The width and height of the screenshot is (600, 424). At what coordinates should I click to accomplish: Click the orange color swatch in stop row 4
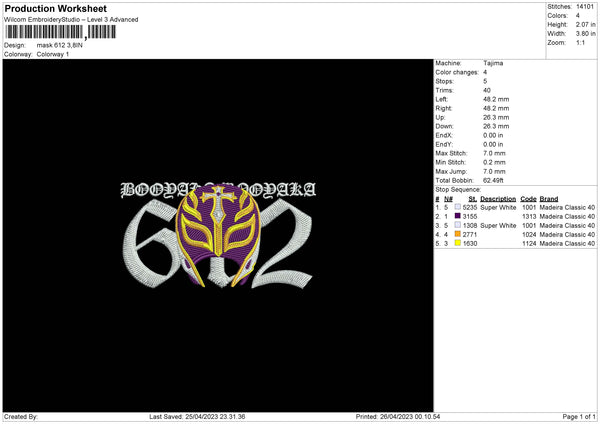click(457, 234)
